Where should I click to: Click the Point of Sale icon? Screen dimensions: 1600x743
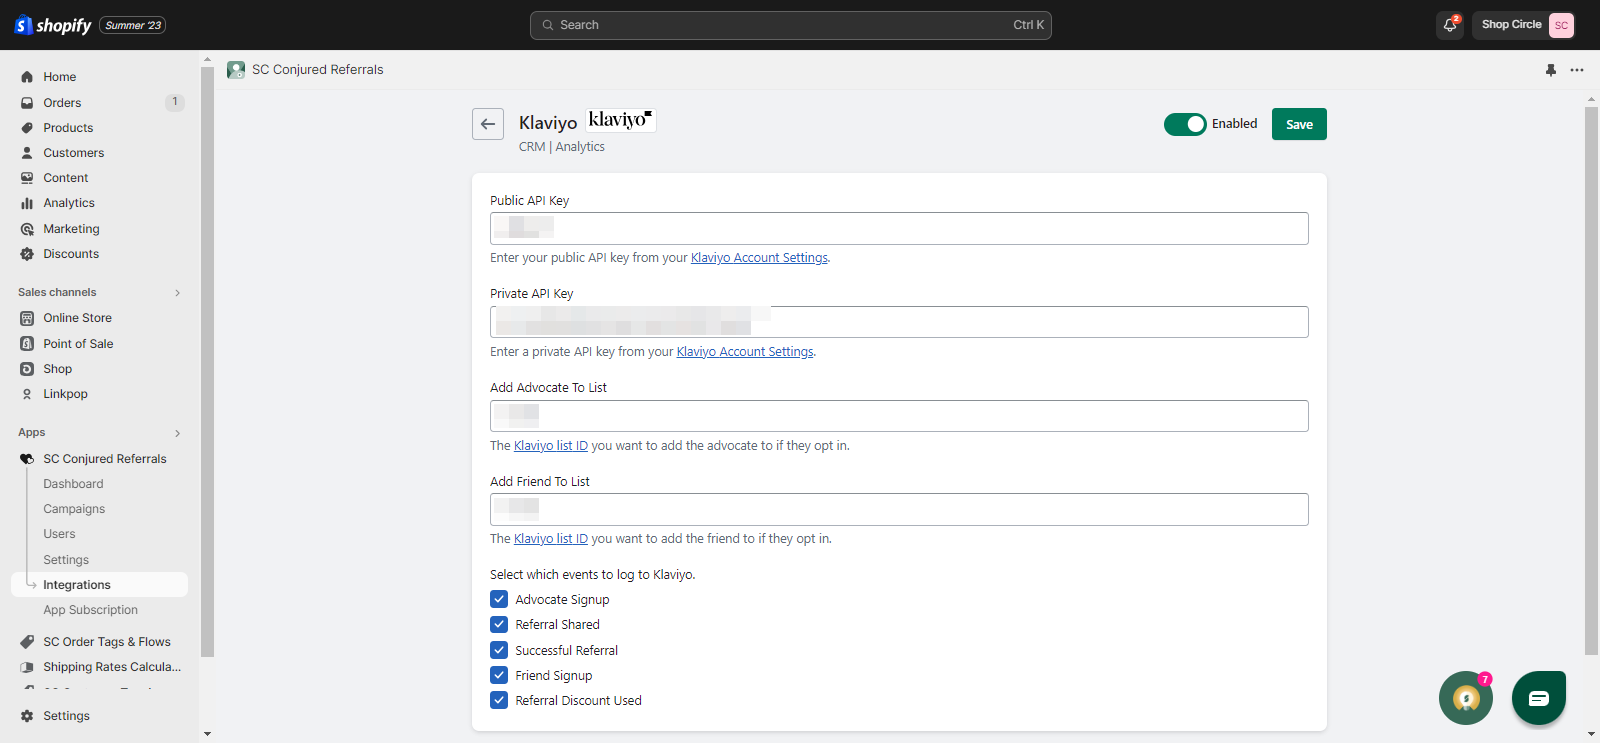tap(27, 344)
